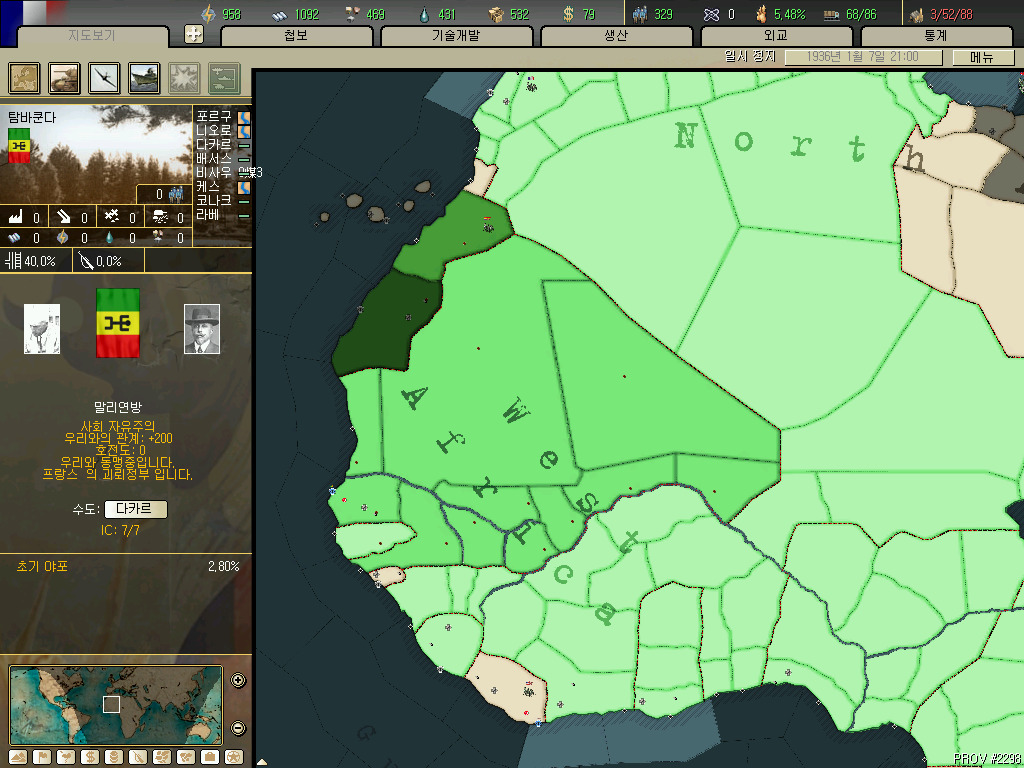Click the IC: 7/7 text

click(120, 530)
